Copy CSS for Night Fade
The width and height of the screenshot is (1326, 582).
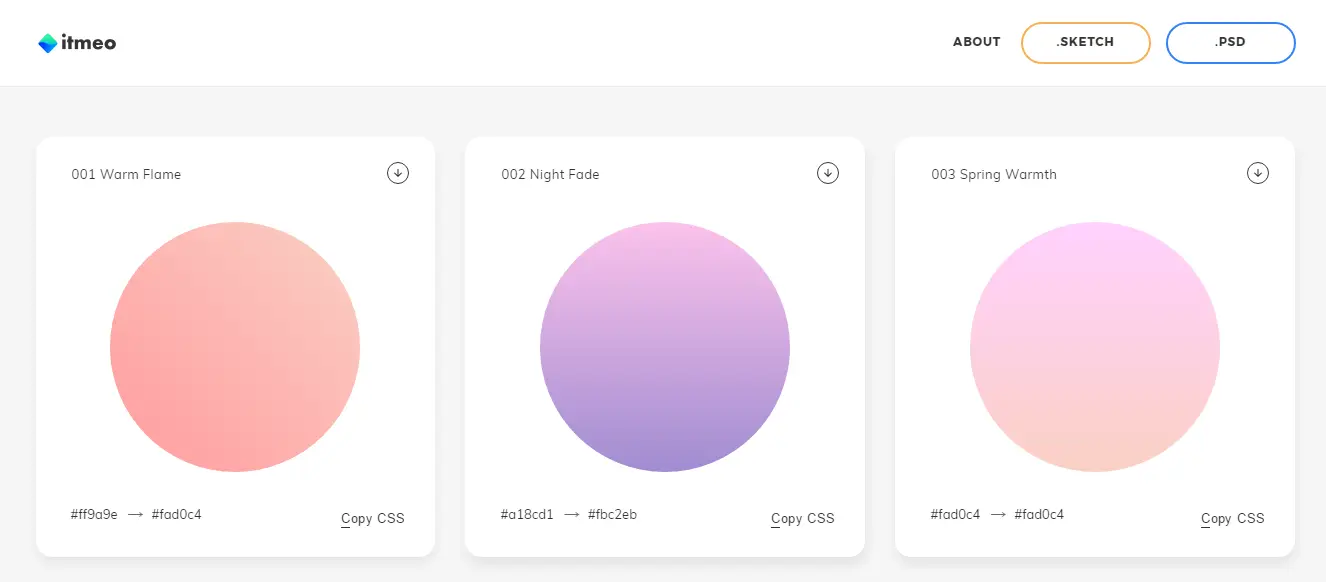pos(803,518)
